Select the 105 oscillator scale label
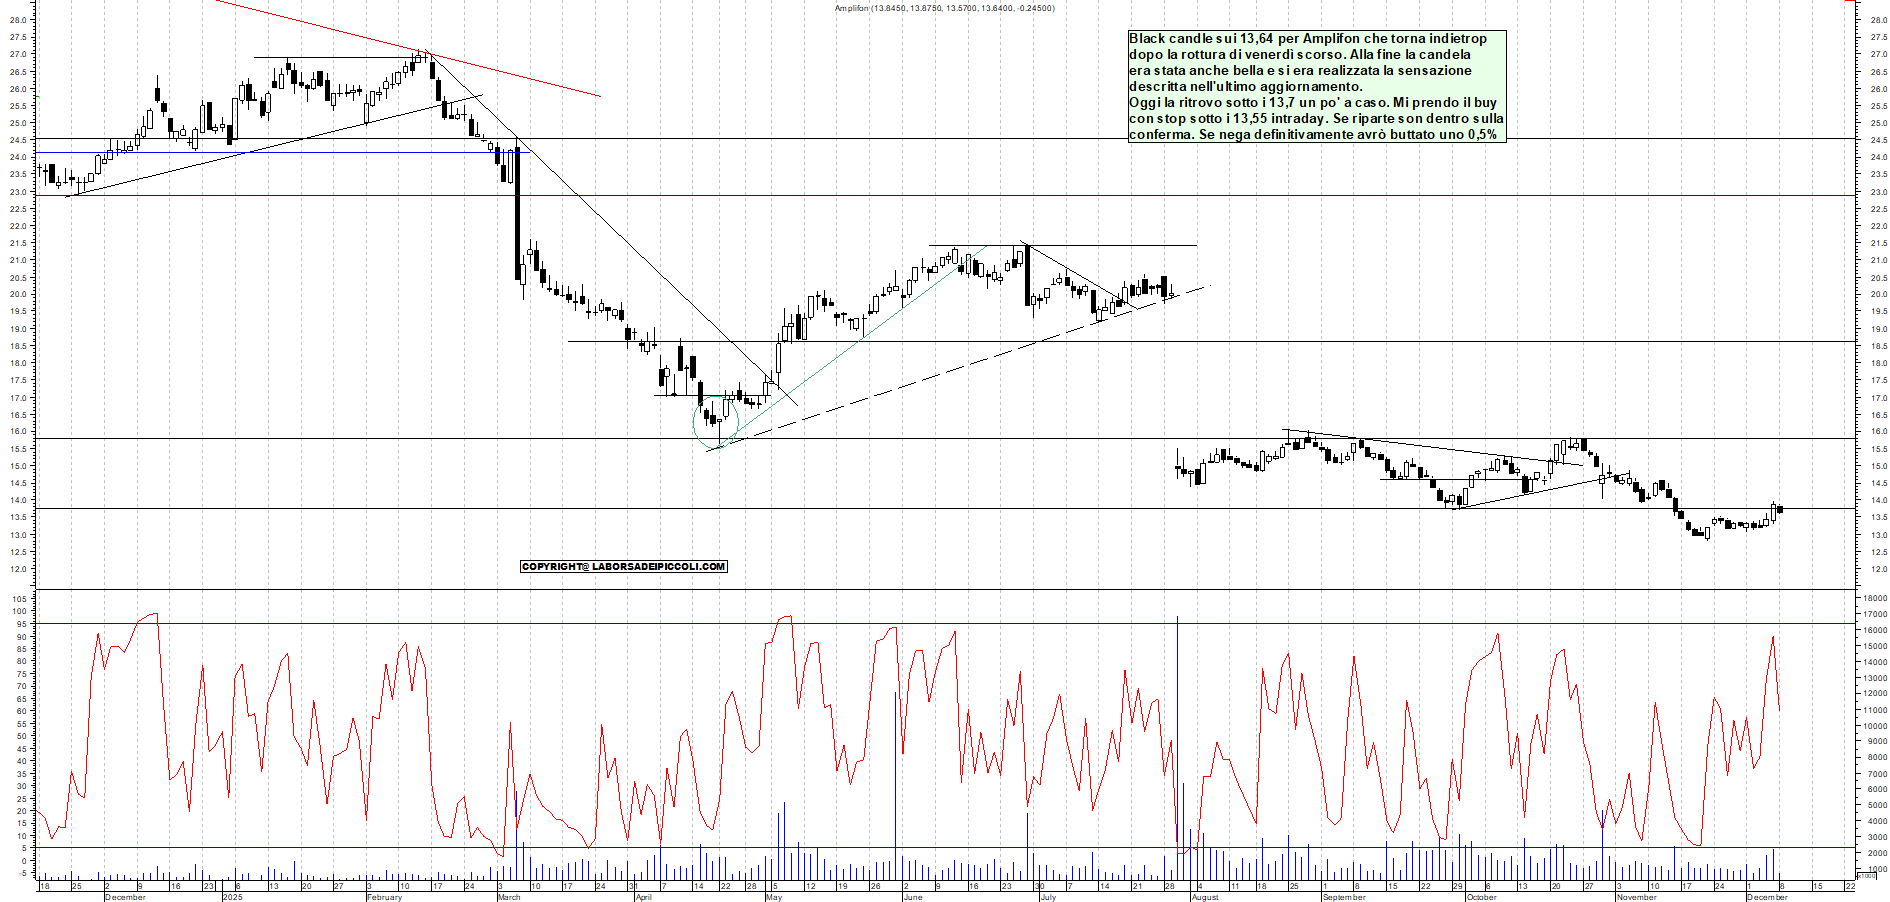Viewport: 1890px width, 902px height. pyautogui.click(x=20, y=599)
